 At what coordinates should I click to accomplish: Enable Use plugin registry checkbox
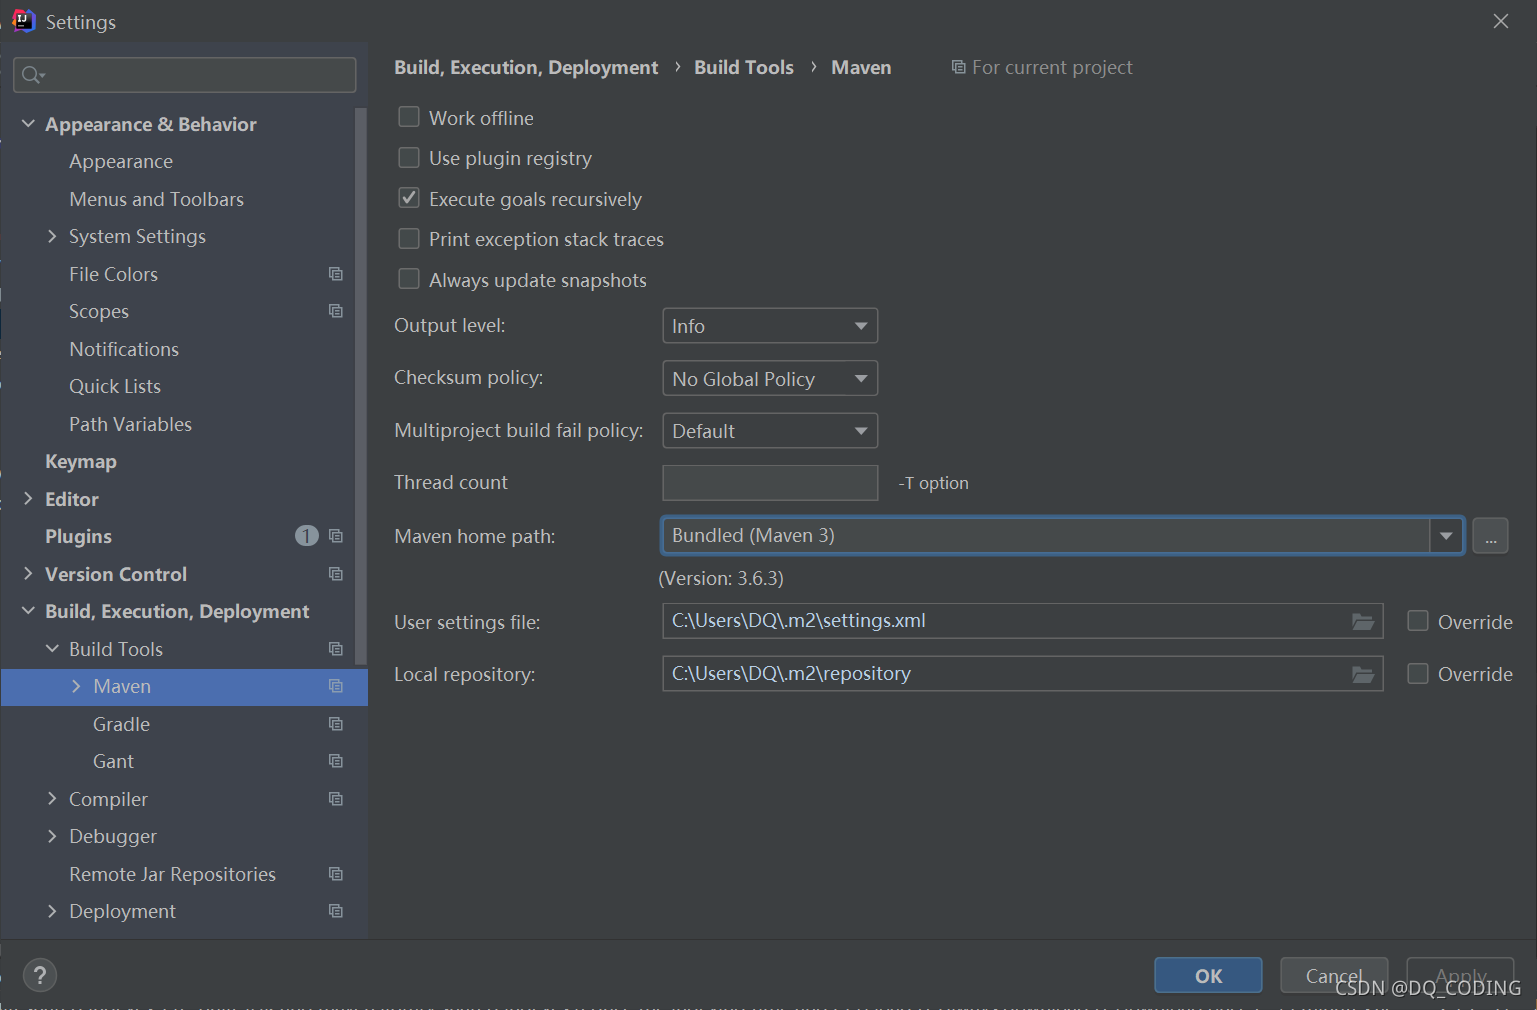tap(409, 158)
